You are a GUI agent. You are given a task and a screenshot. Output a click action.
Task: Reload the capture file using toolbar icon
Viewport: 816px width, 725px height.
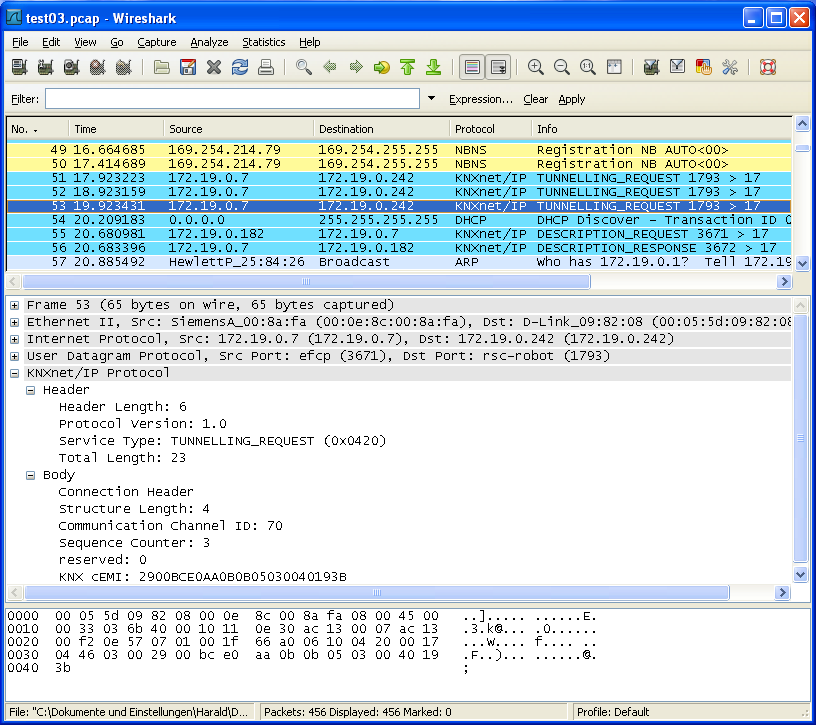tap(240, 67)
